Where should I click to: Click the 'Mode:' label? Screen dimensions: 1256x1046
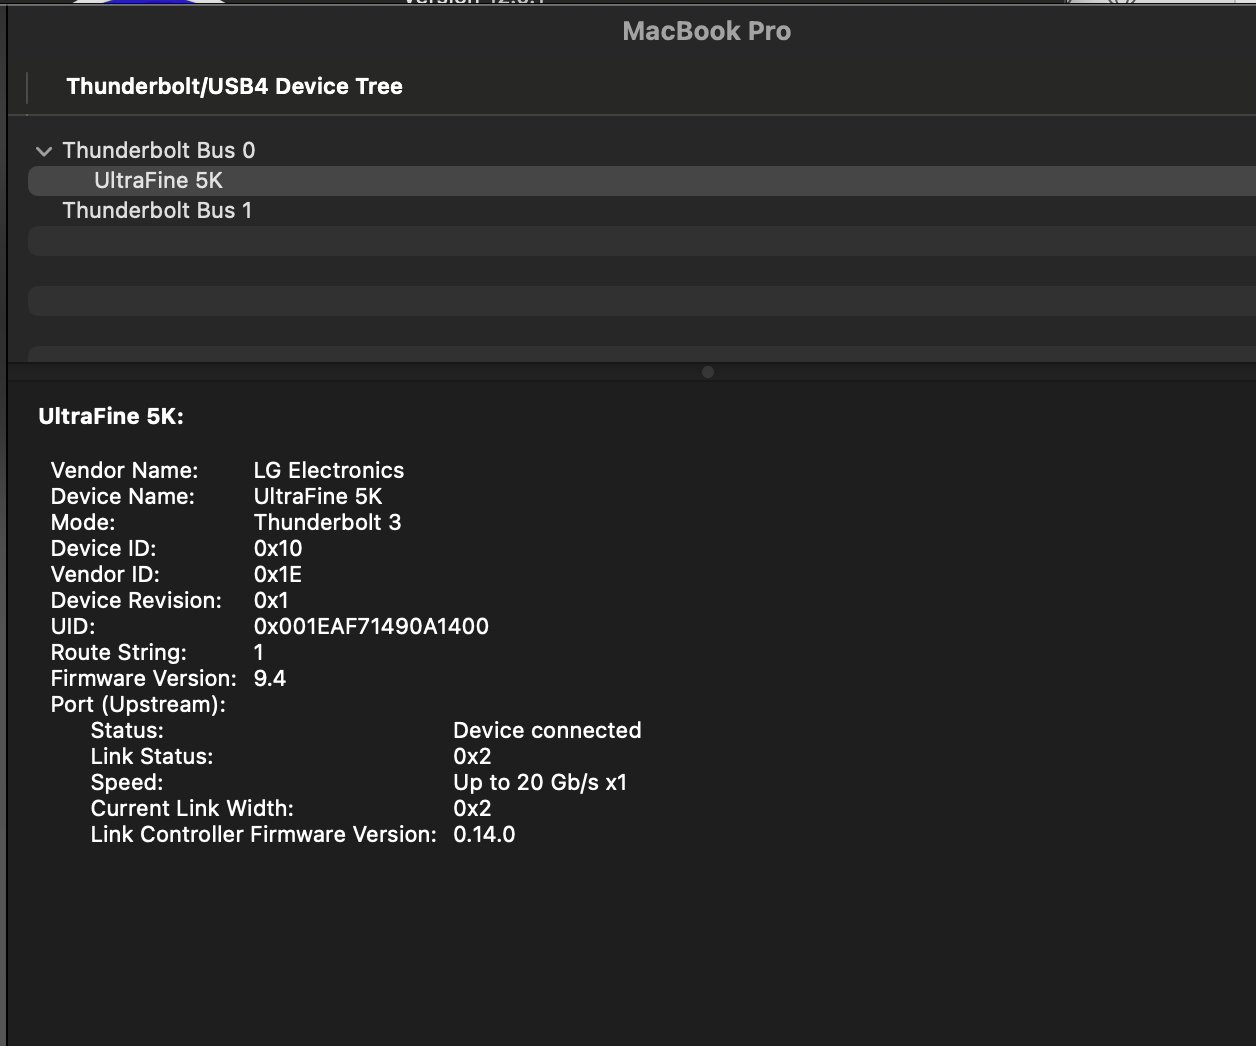tap(83, 522)
